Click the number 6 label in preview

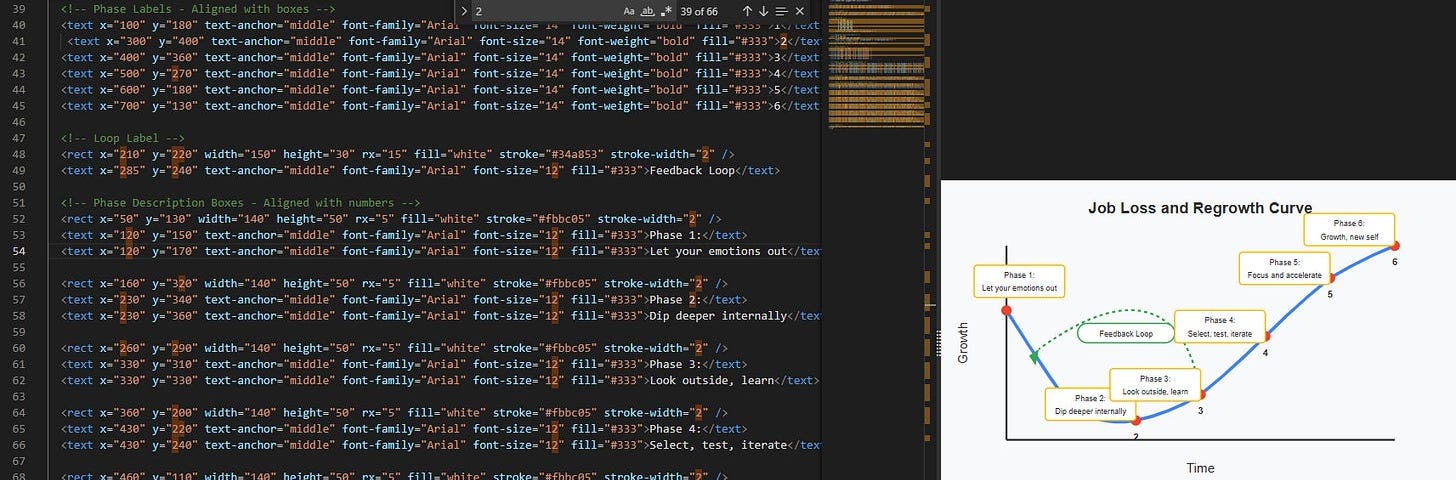click(1395, 262)
